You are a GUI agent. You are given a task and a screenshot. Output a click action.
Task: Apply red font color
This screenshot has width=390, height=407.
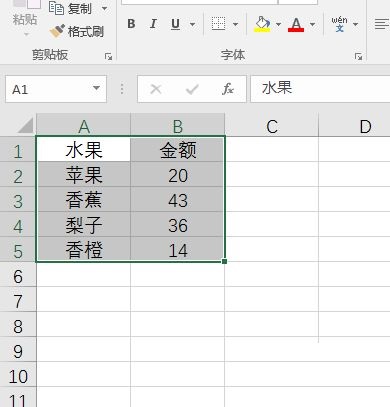pyautogui.click(x=296, y=24)
